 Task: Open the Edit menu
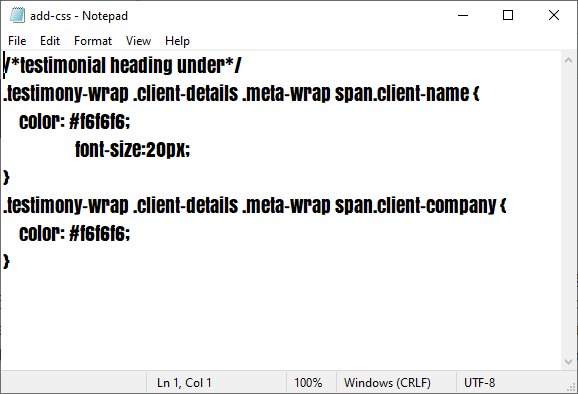tap(50, 41)
